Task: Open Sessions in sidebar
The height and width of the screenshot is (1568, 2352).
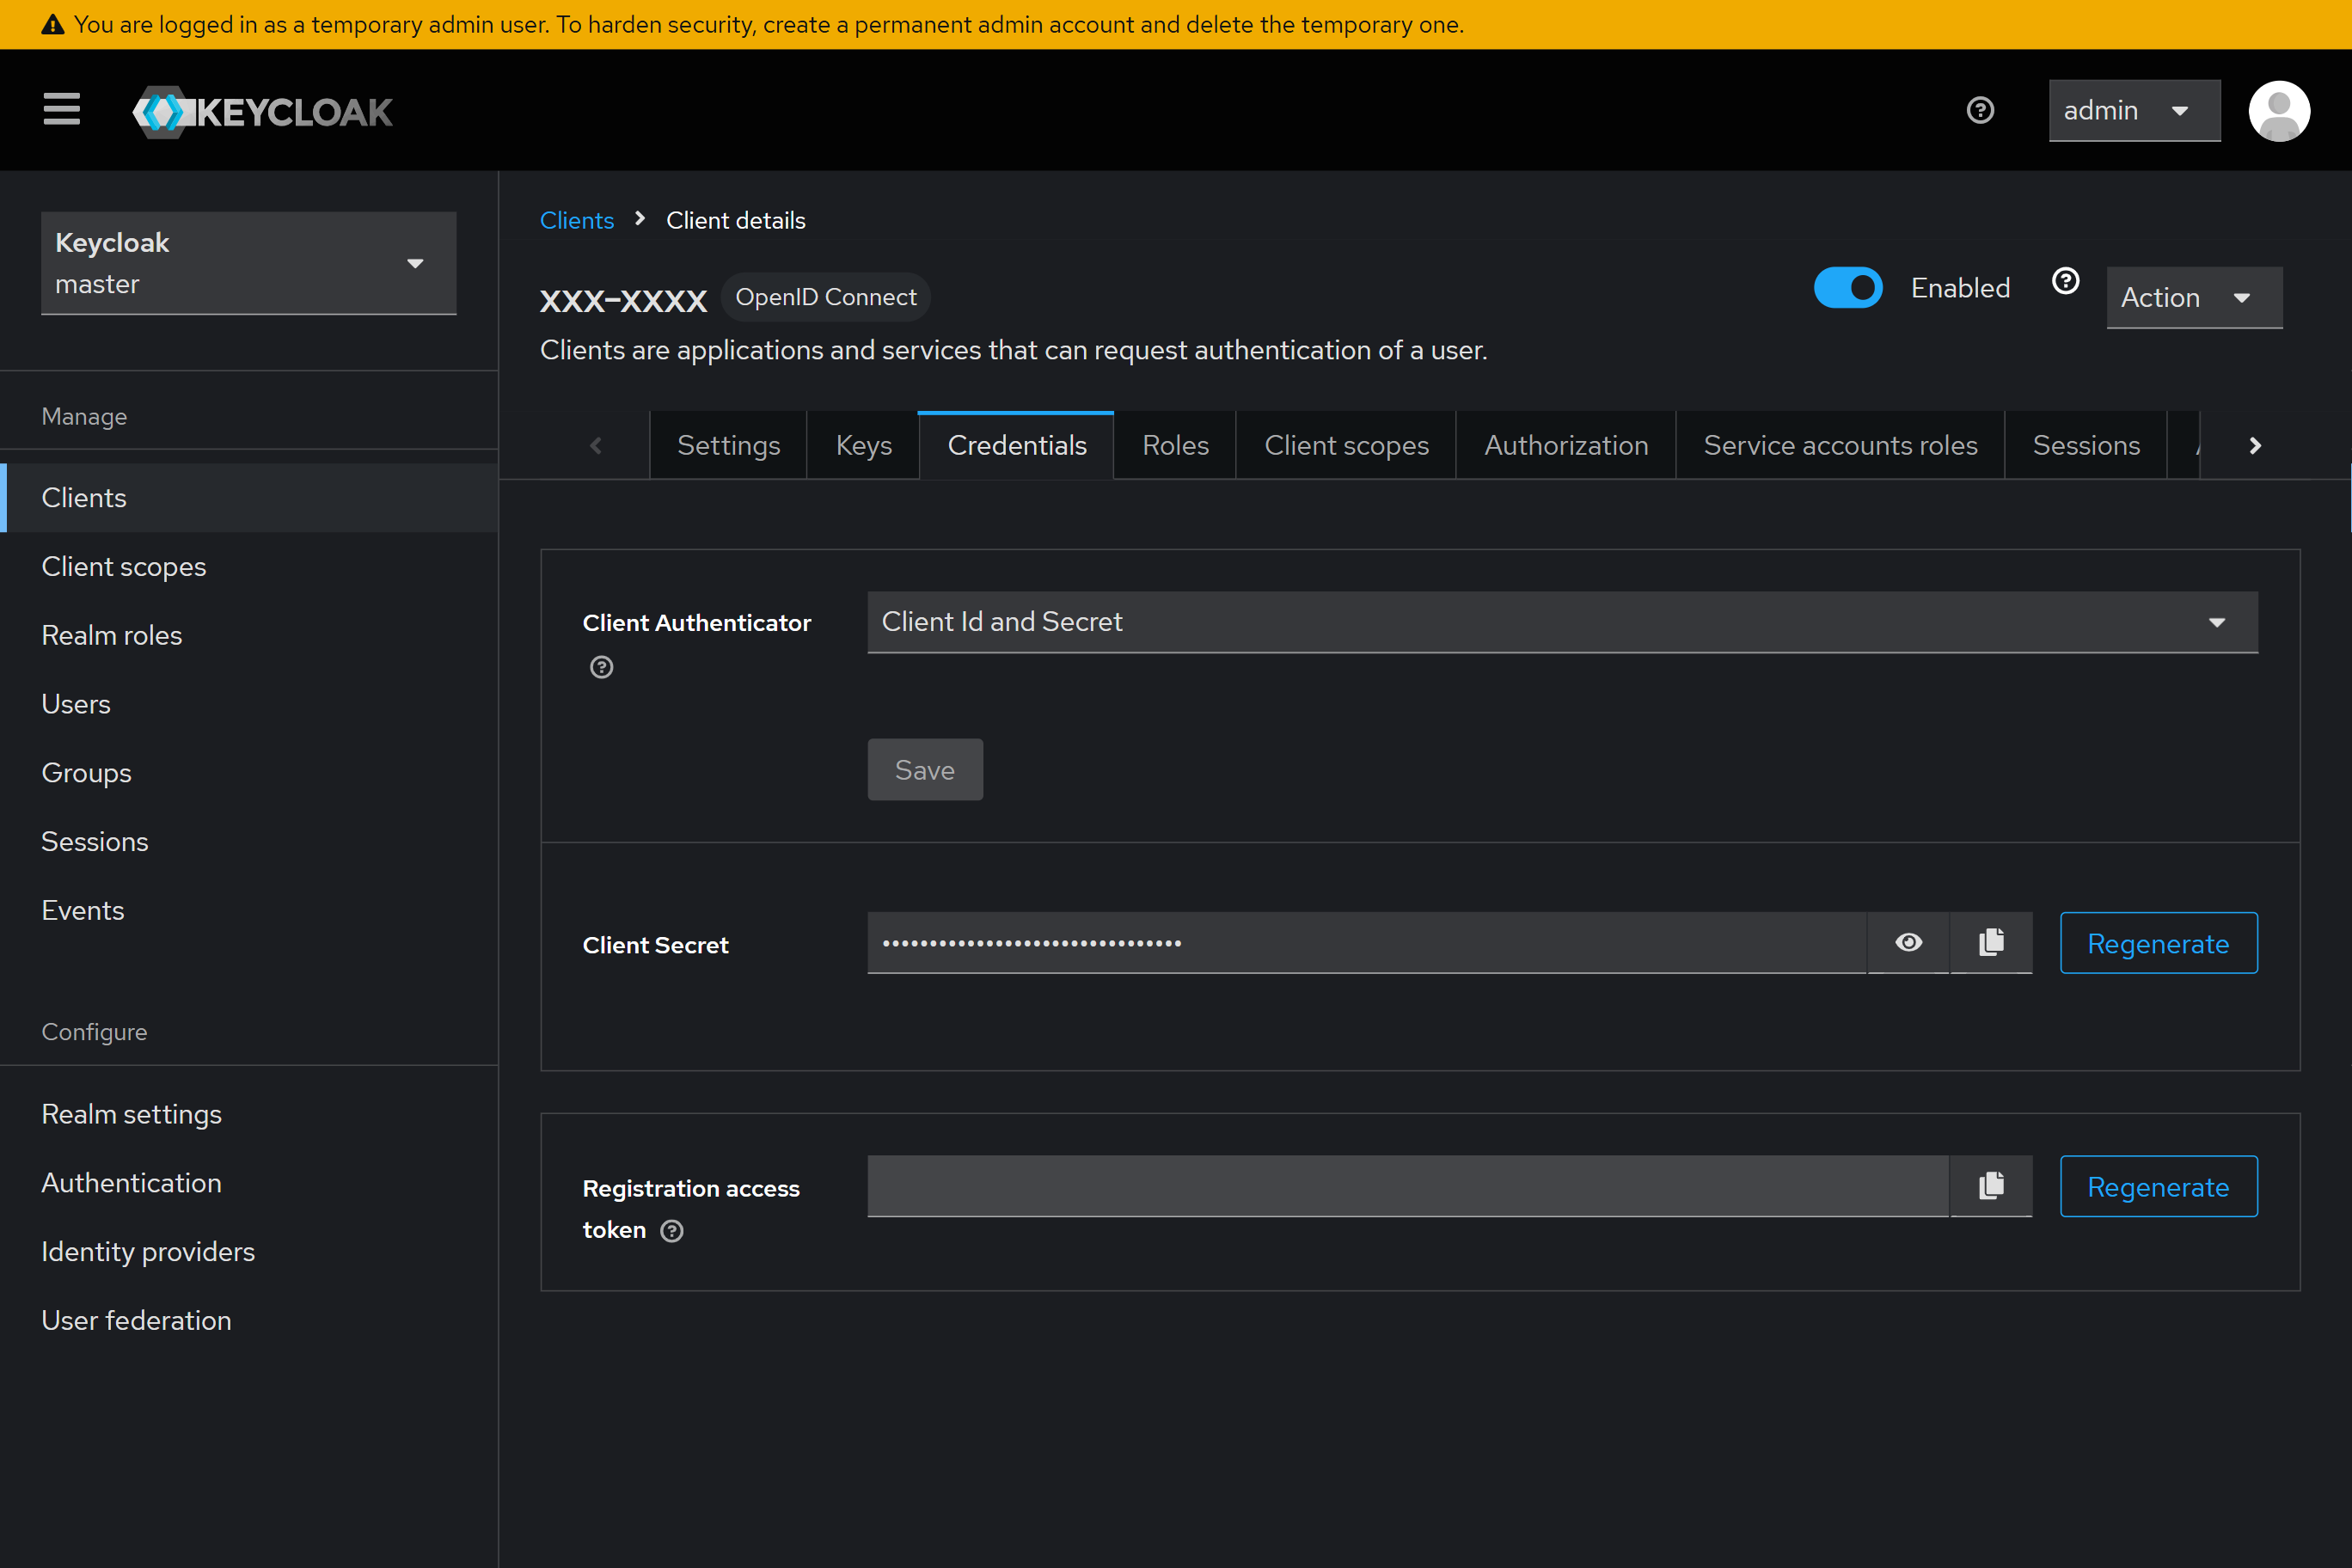Action: pyautogui.click(x=249, y=842)
